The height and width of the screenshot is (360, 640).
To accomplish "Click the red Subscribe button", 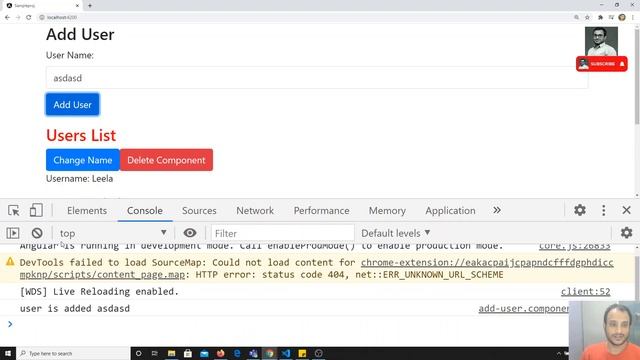I will 602,64.
